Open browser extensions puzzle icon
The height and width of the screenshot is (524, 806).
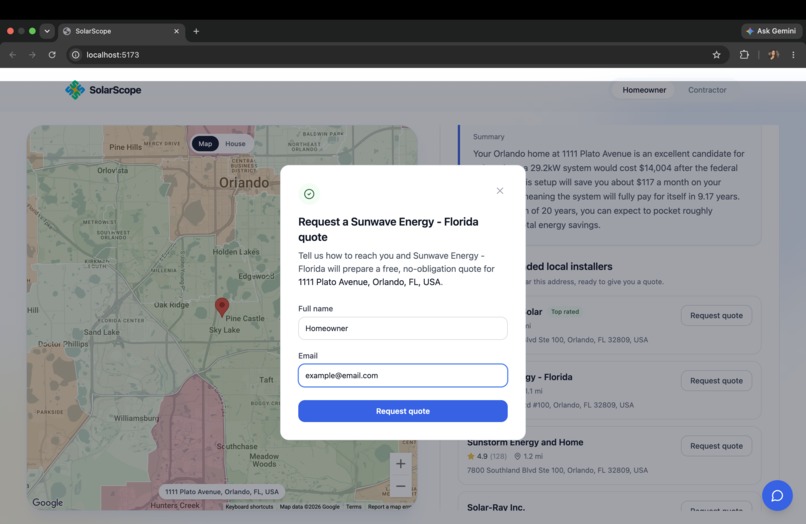[744, 55]
